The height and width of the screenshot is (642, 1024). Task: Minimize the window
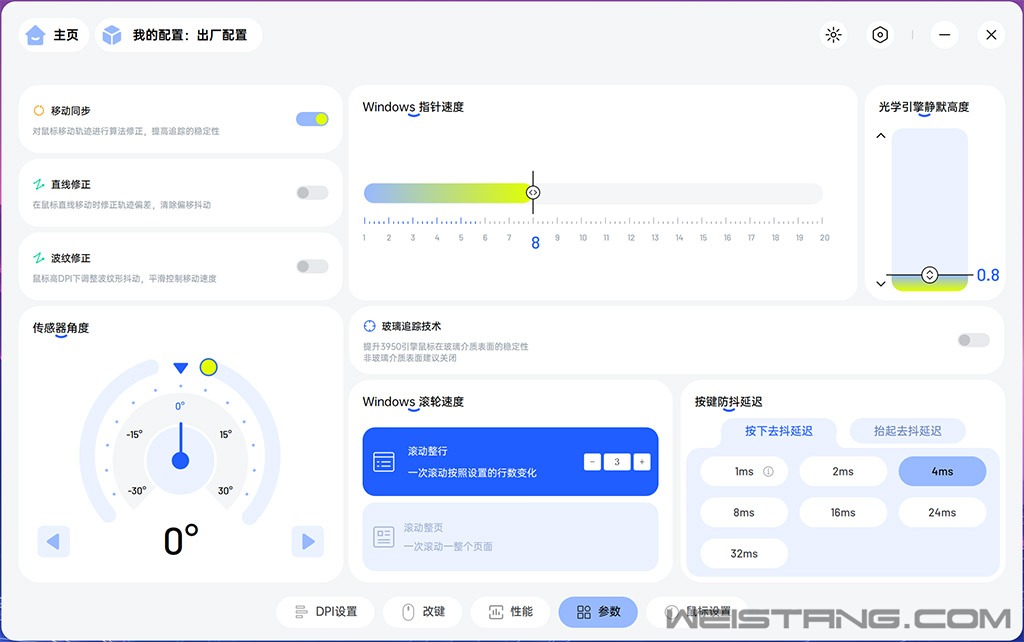[x=944, y=35]
